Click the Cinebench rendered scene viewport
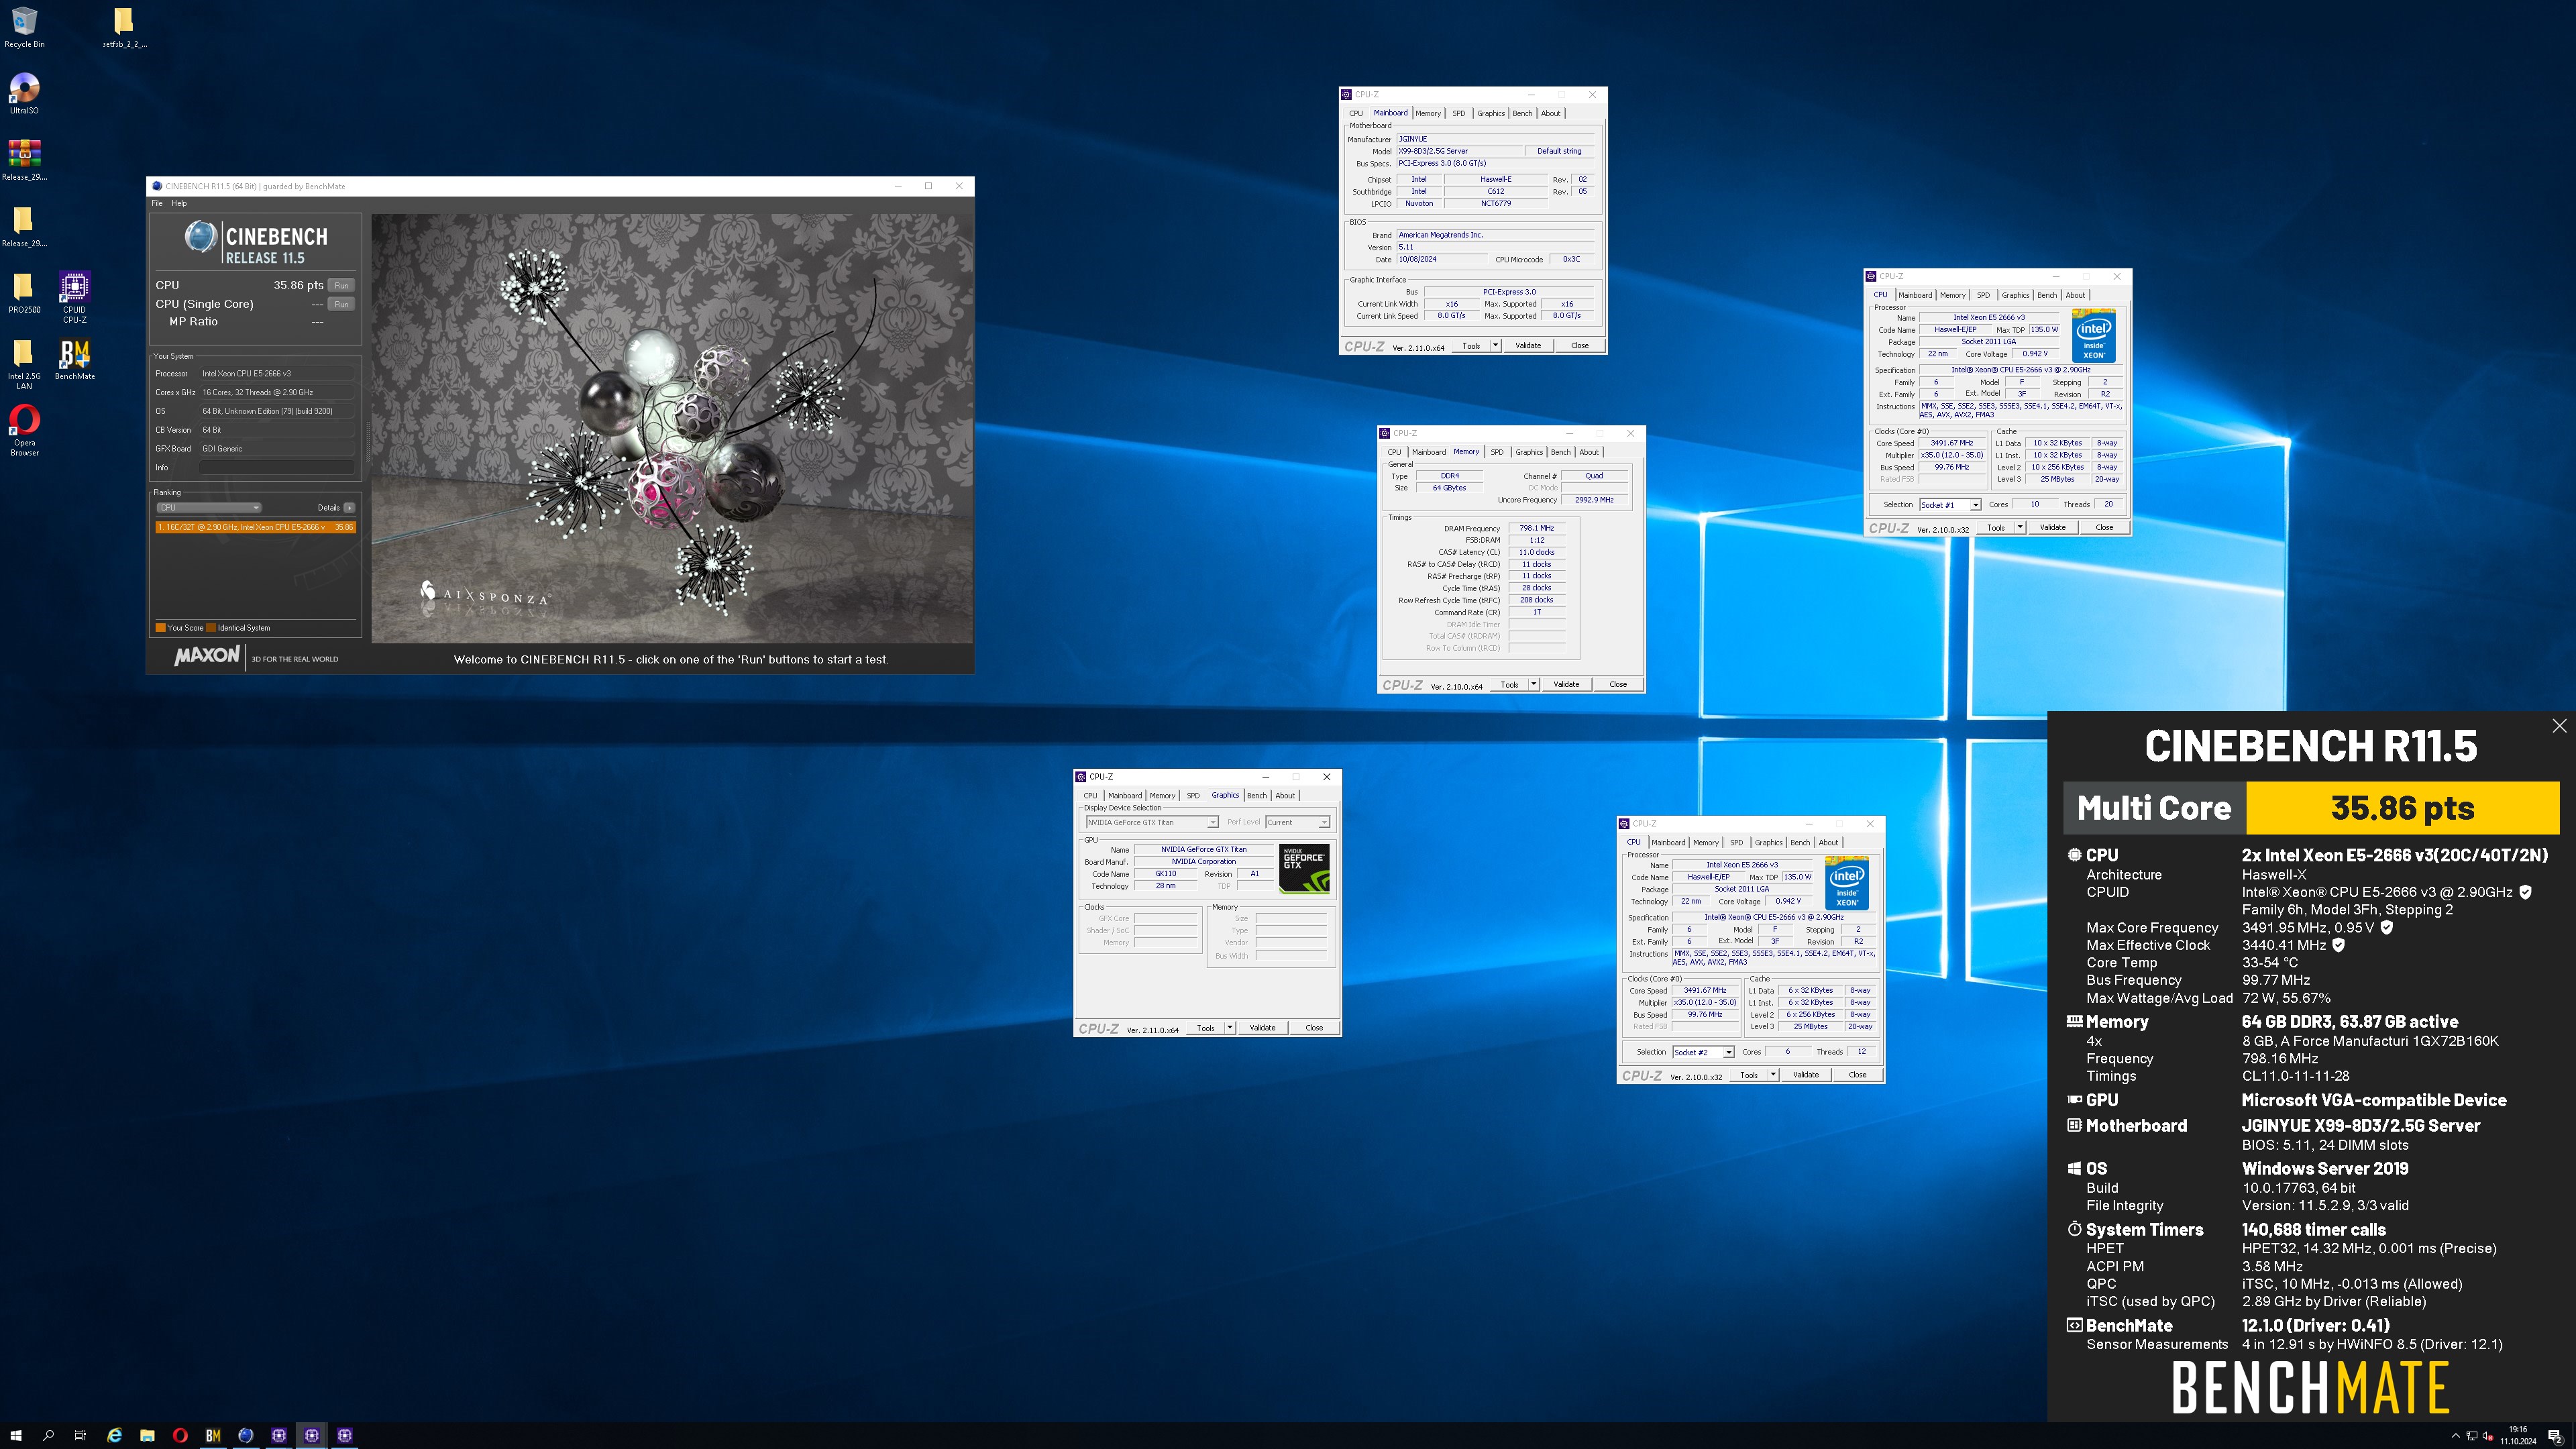The height and width of the screenshot is (1449, 2576). (671, 428)
